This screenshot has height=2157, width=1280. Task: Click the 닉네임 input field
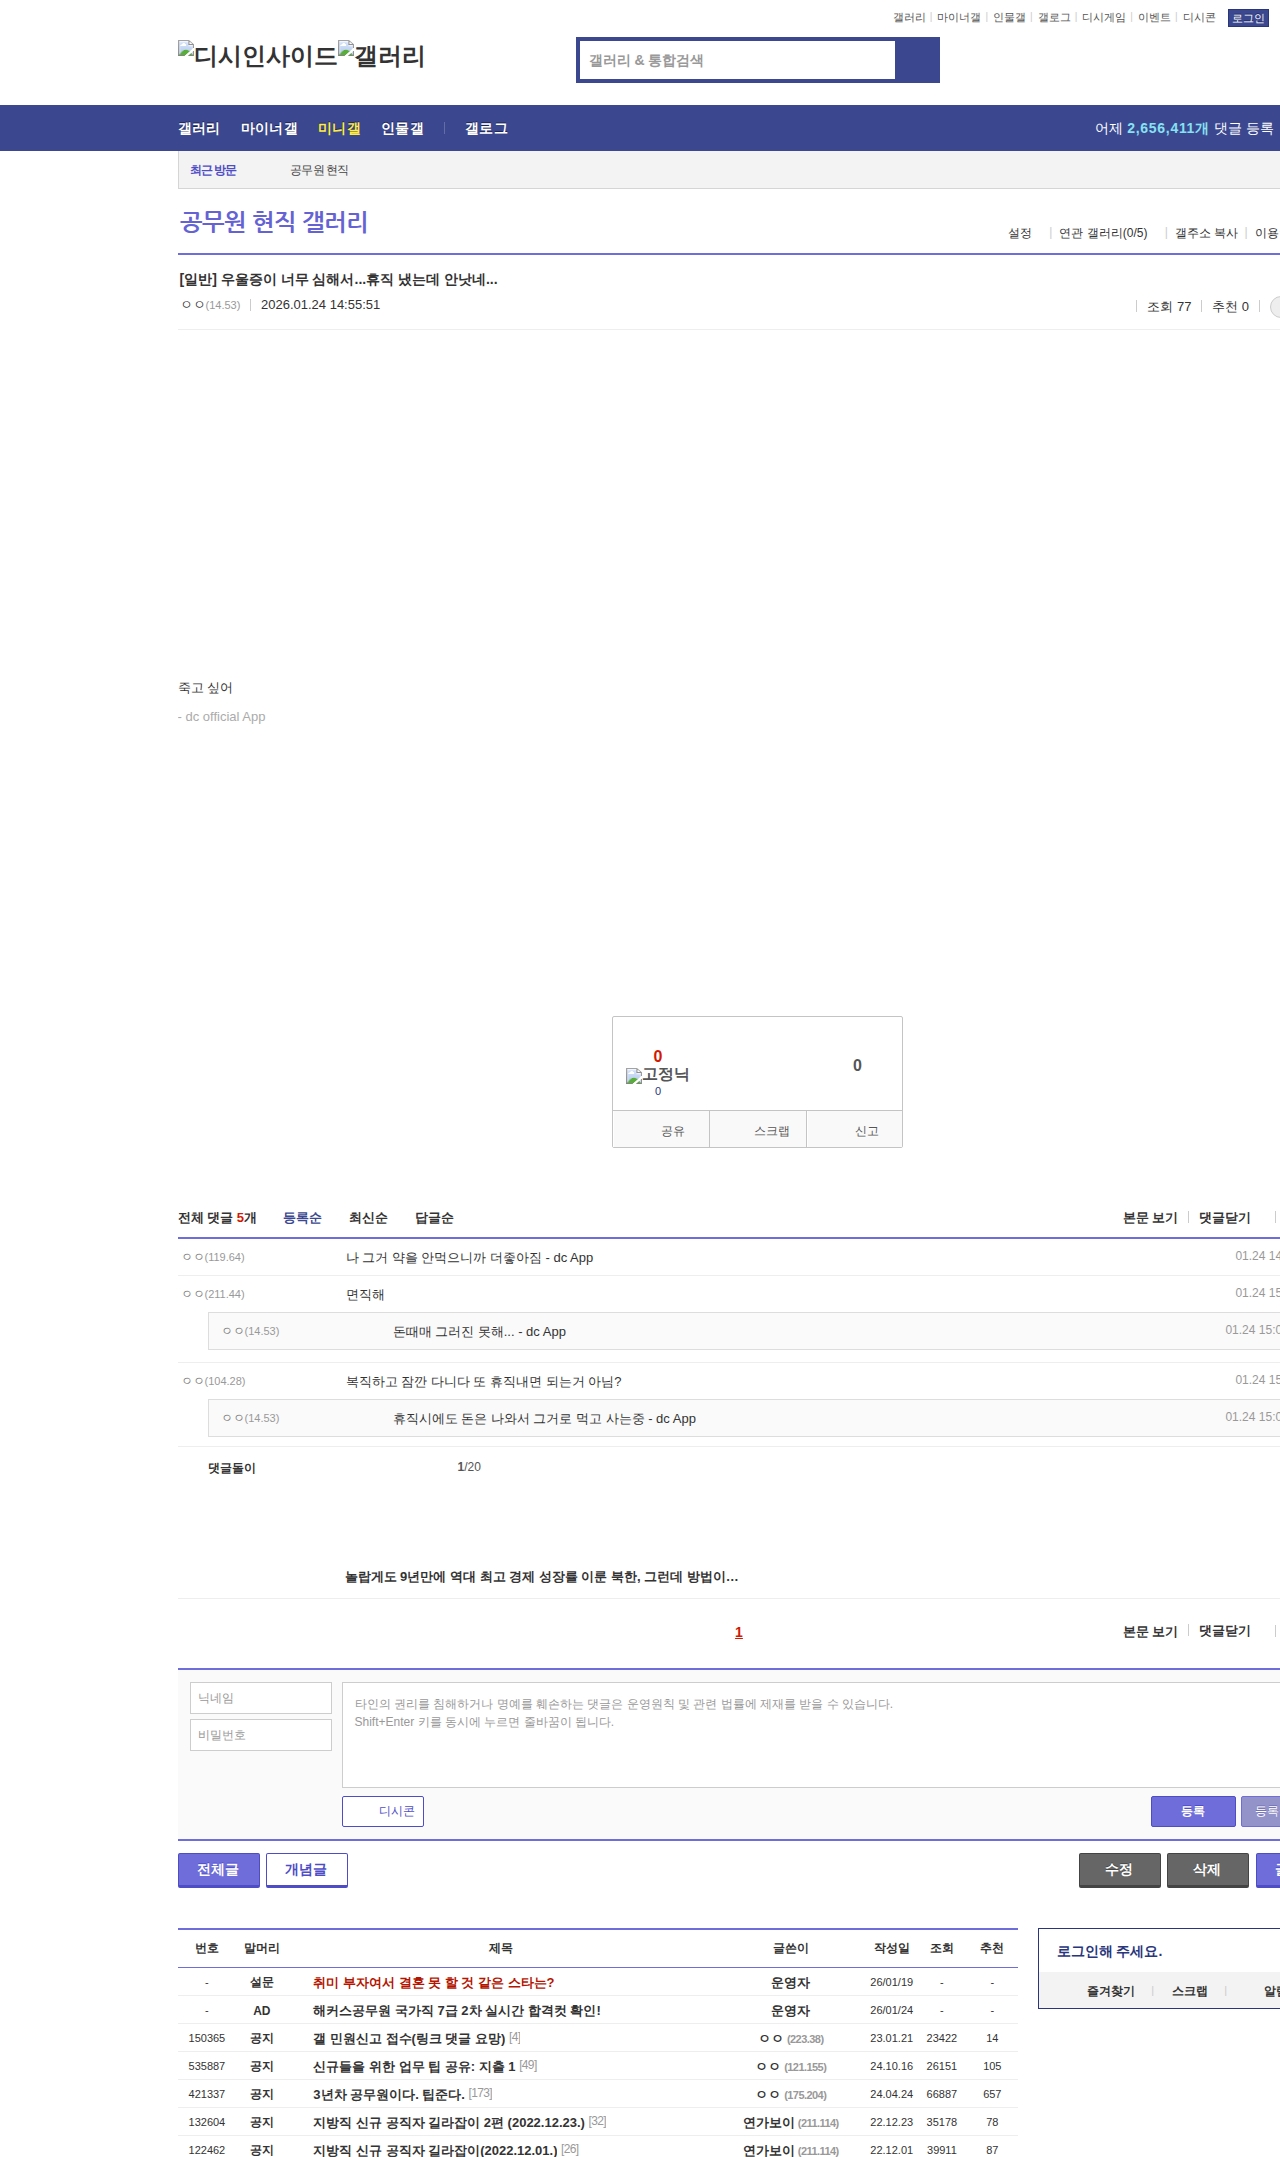[x=261, y=1698]
